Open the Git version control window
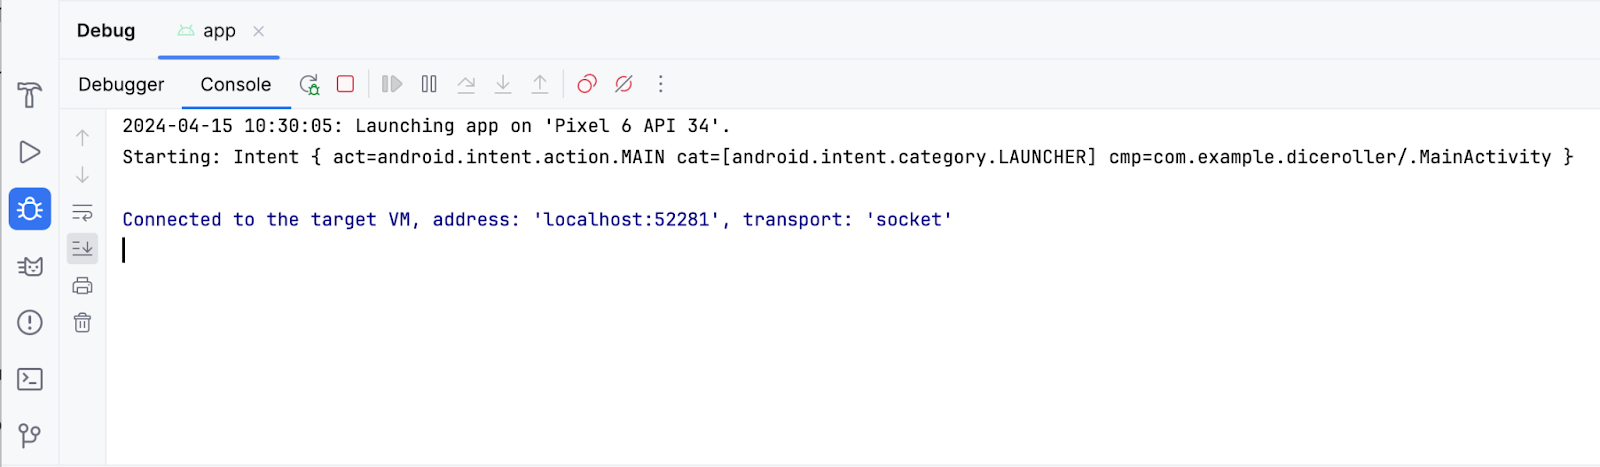1600x467 pixels. 29,435
